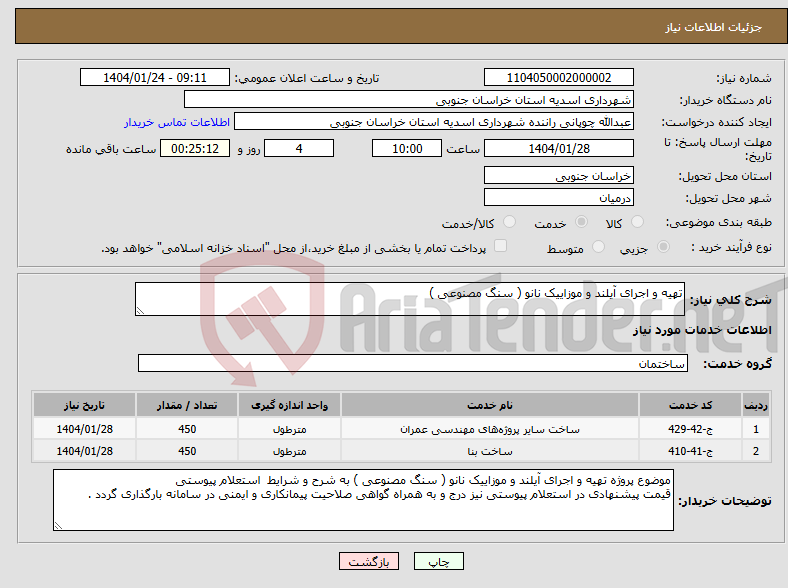Click the deadline time field 10:00
The image size is (788, 588).
coord(407,148)
